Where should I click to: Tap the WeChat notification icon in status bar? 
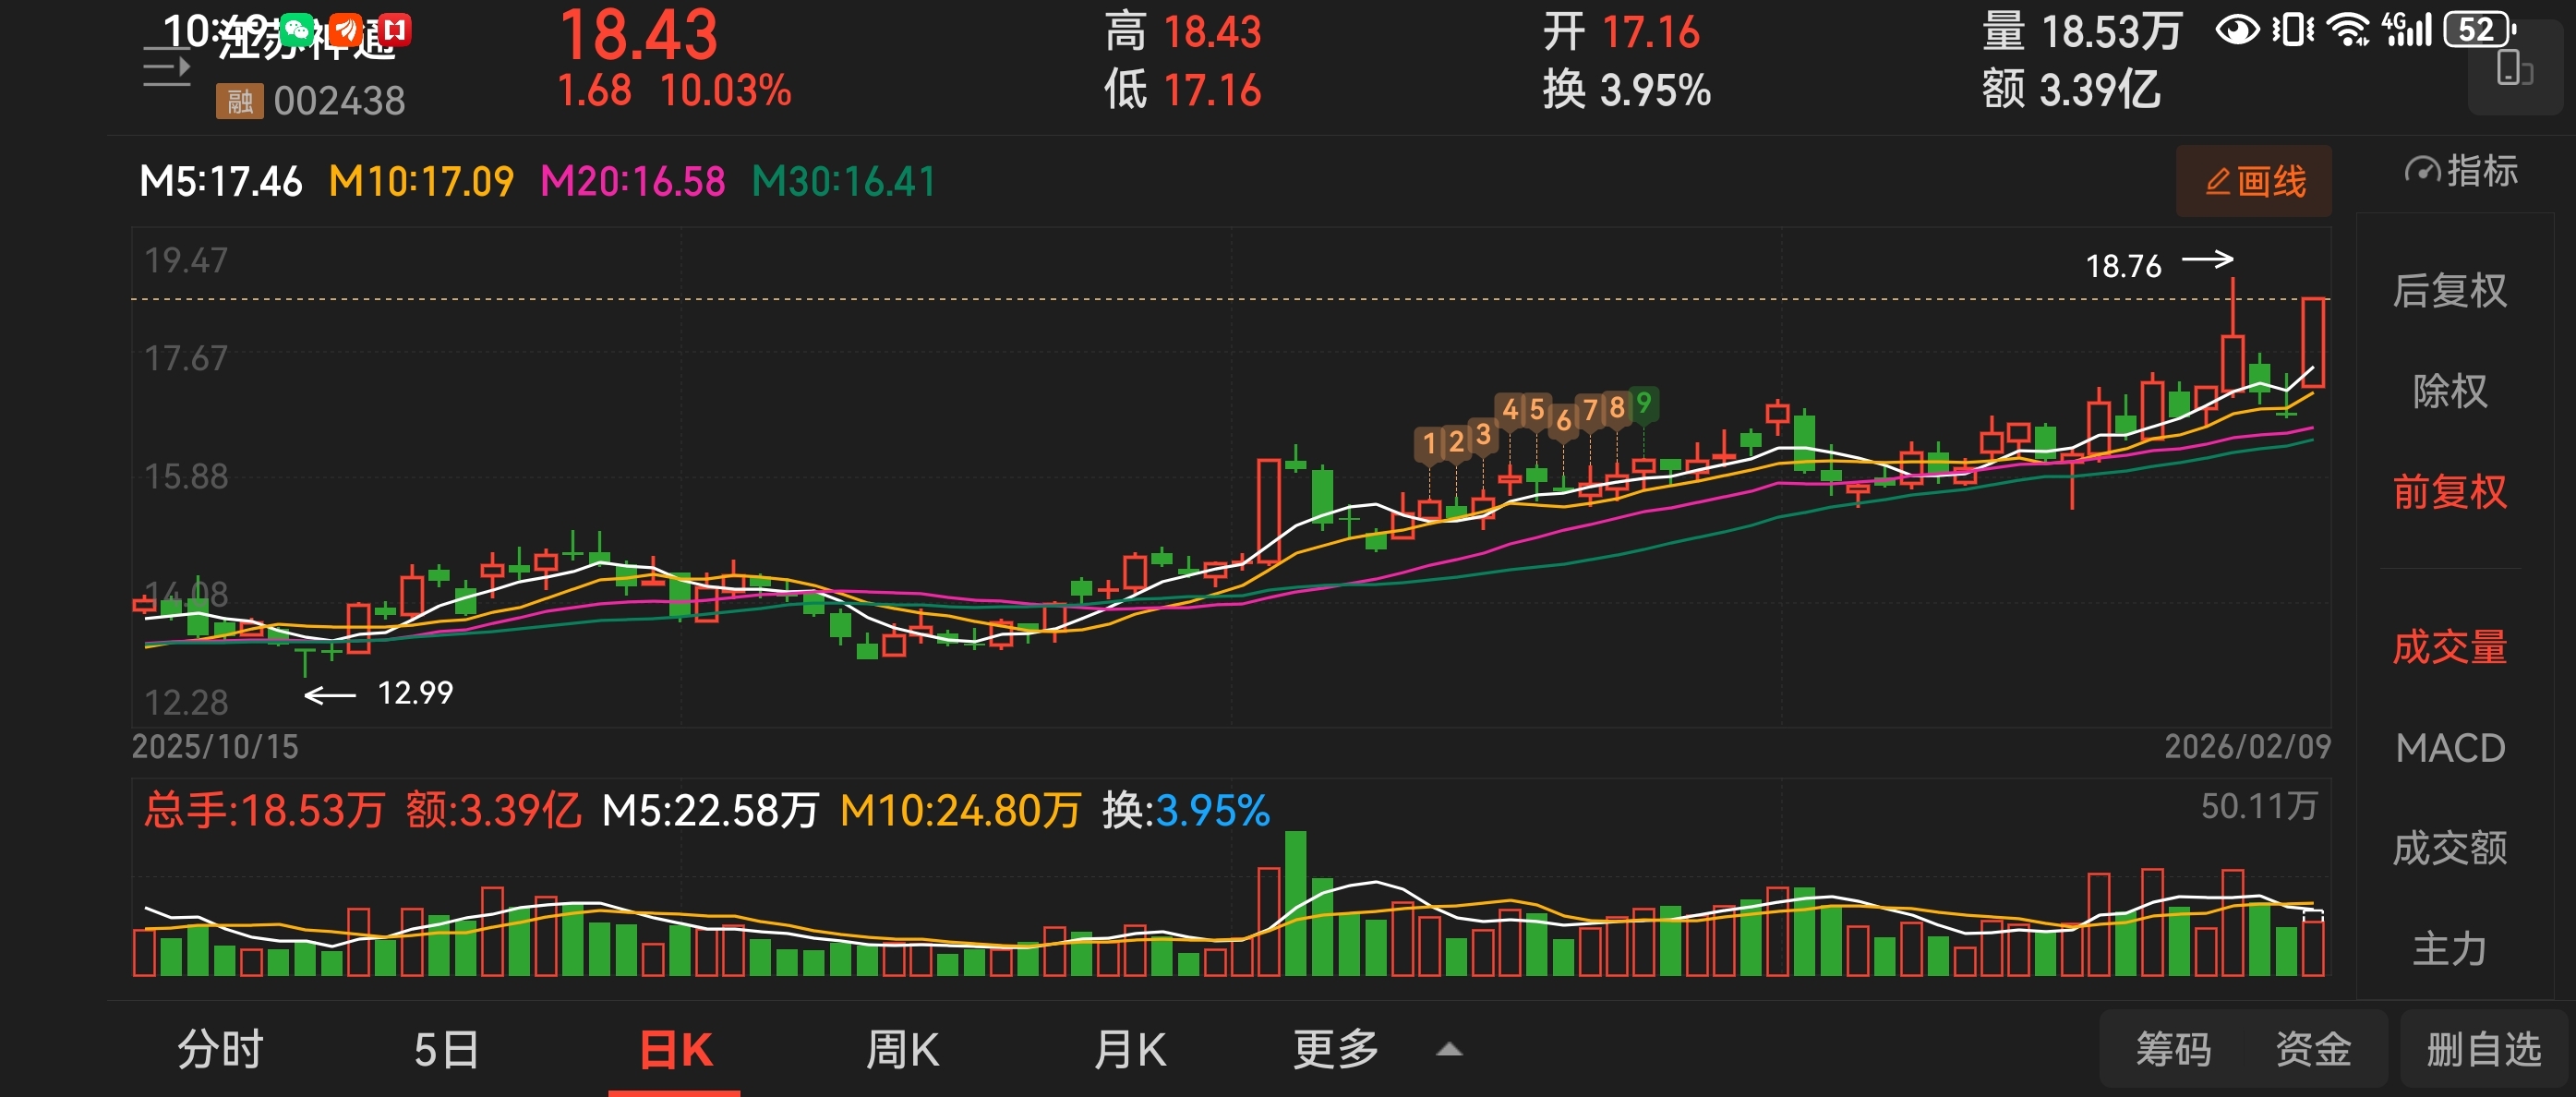click(296, 30)
